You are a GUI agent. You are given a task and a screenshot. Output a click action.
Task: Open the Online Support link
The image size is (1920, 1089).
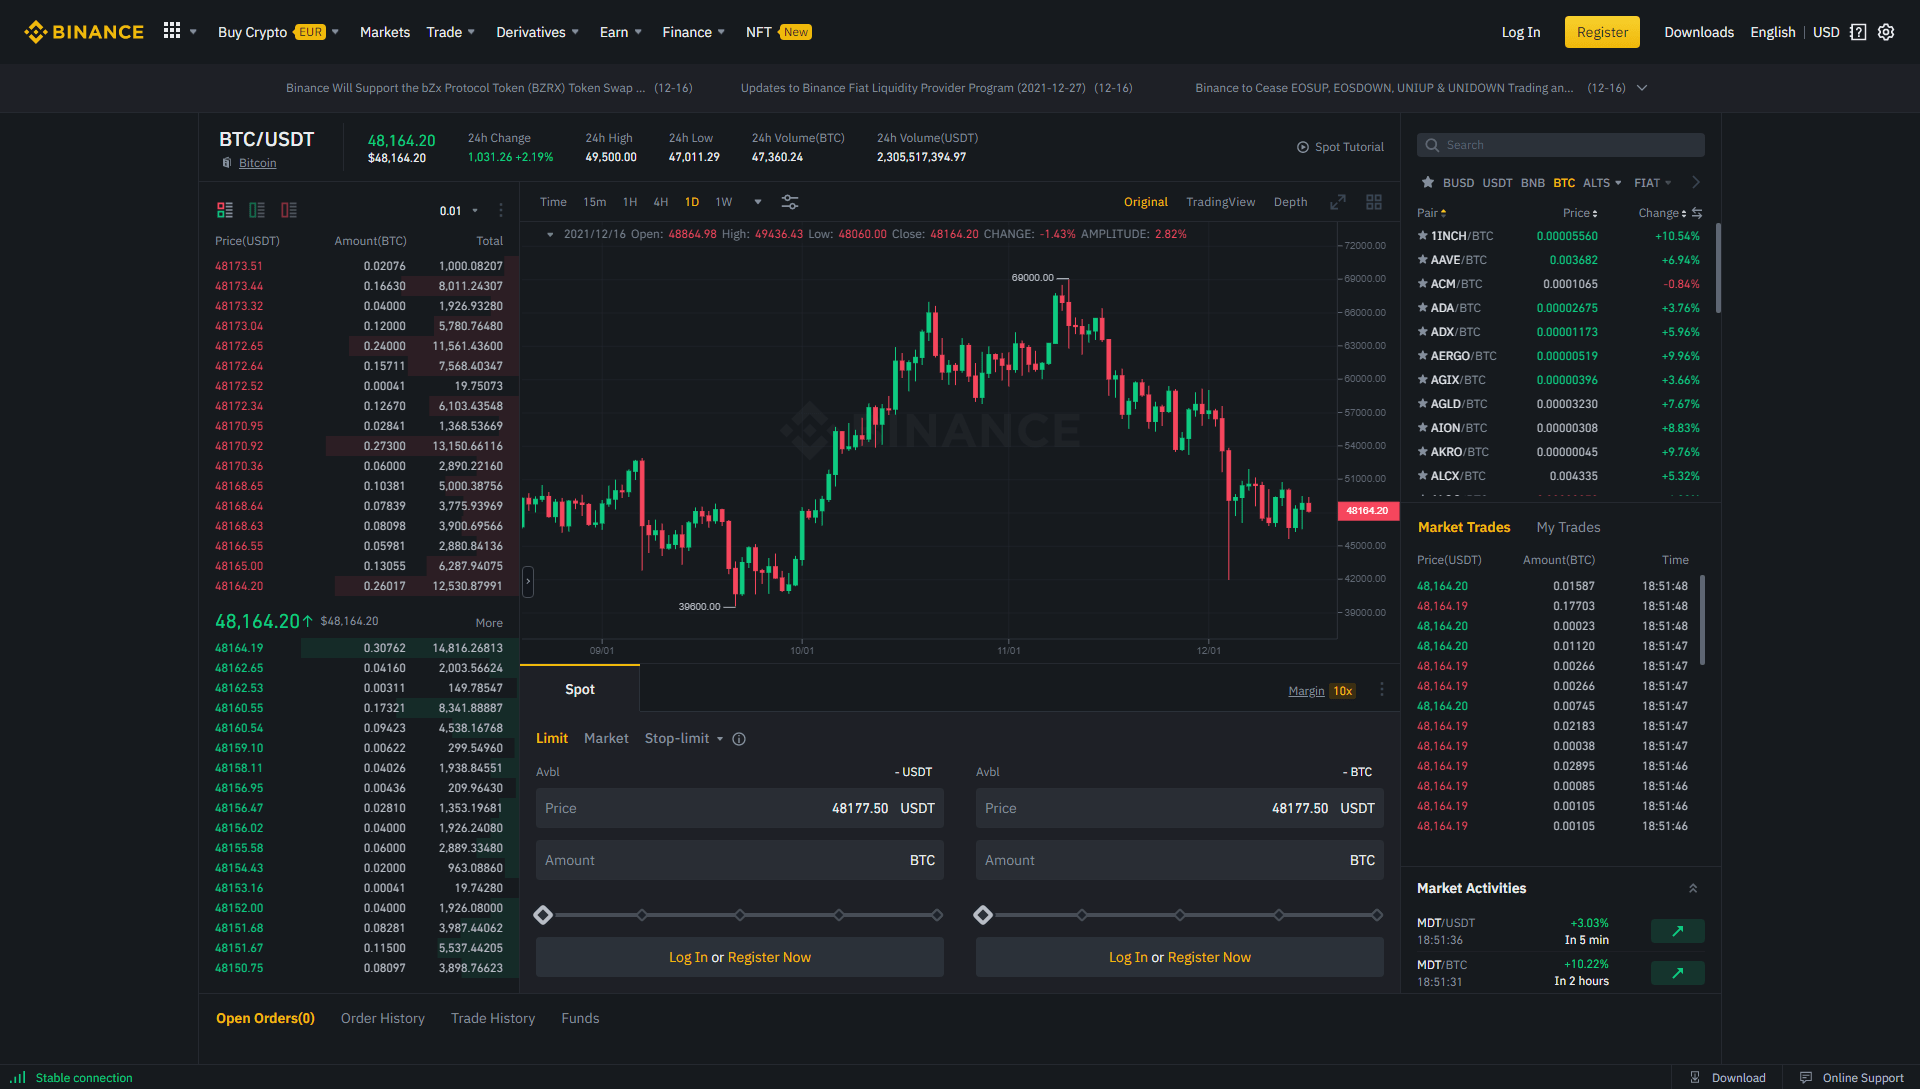[x=1852, y=1077]
